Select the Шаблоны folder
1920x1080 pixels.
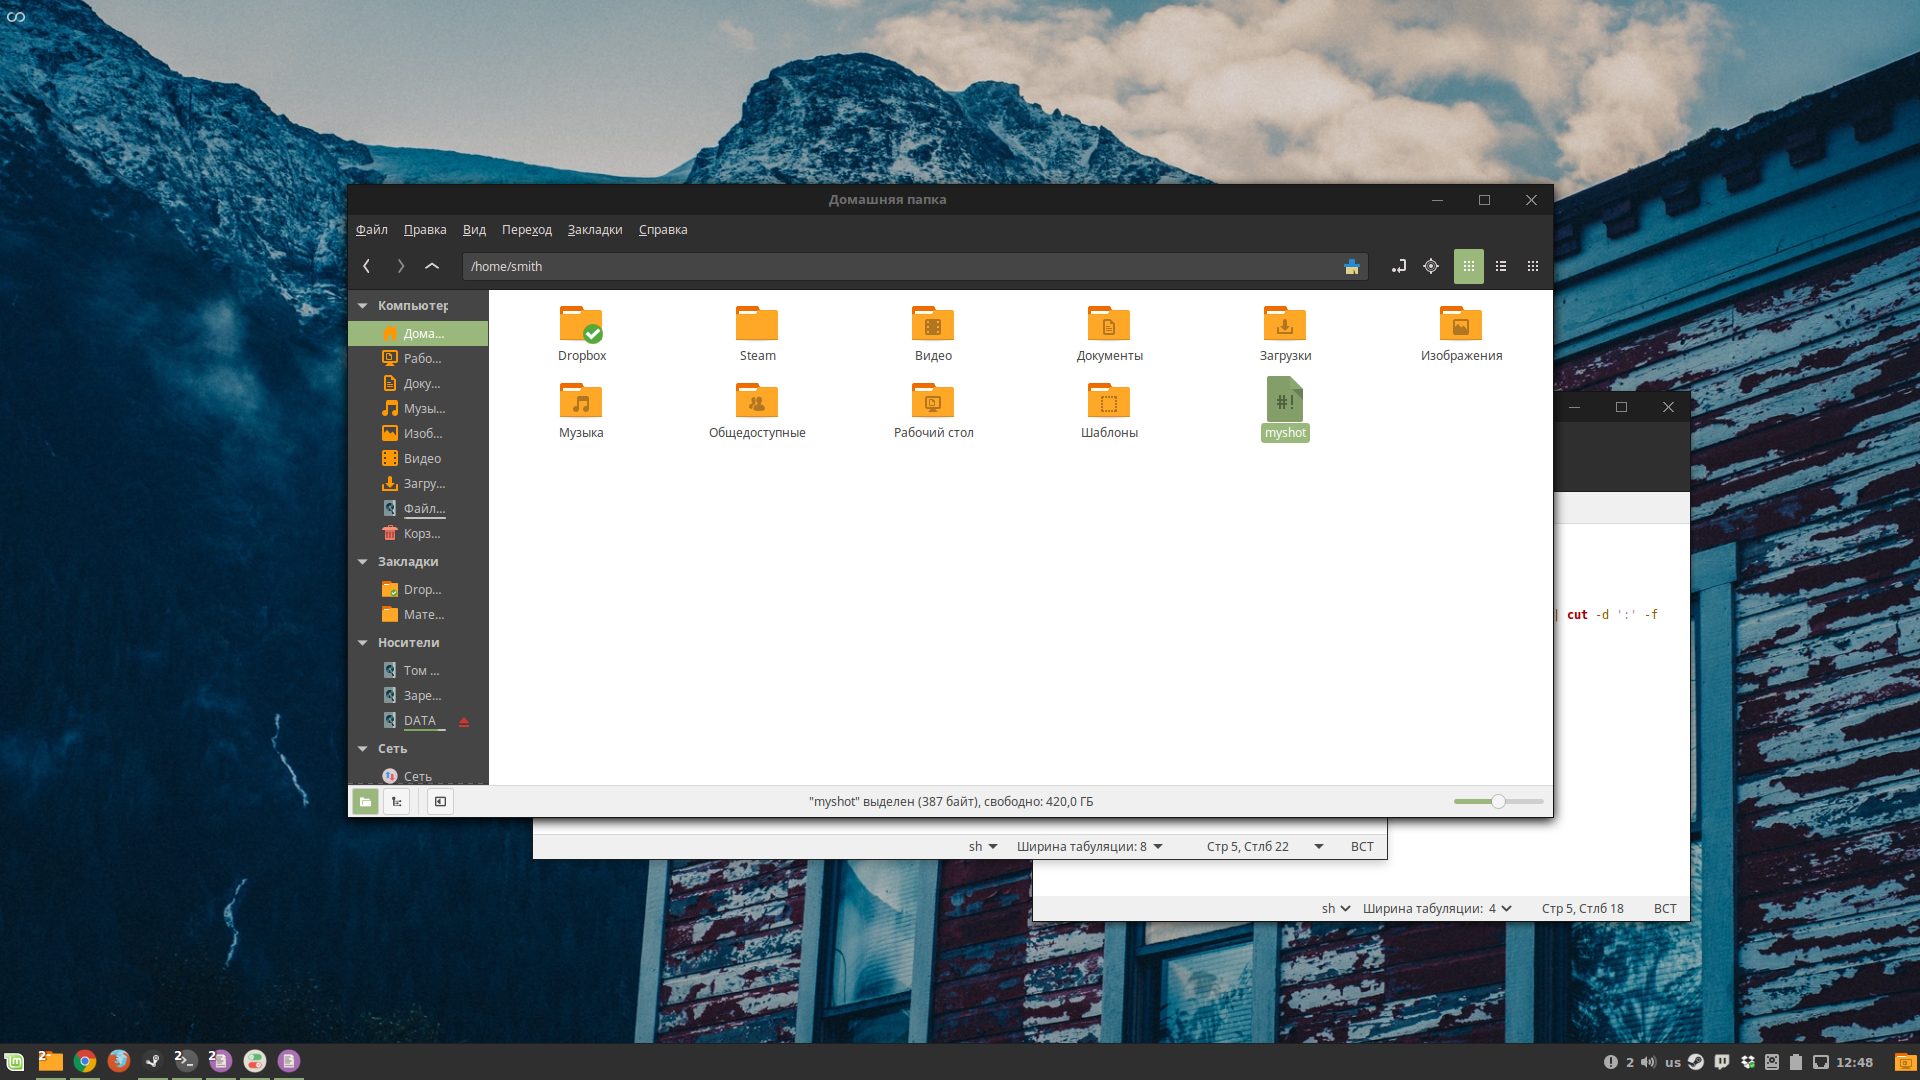(x=1109, y=410)
